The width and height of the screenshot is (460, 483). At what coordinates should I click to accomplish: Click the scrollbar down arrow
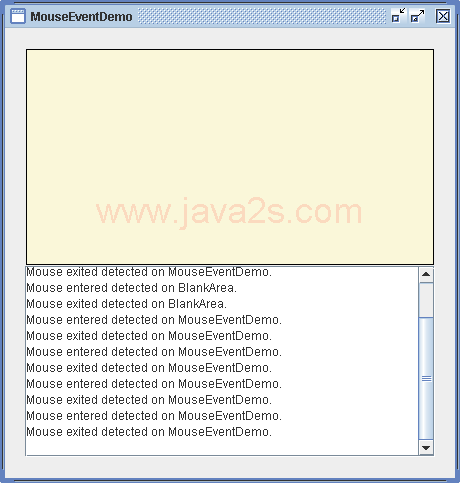click(x=426, y=447)
